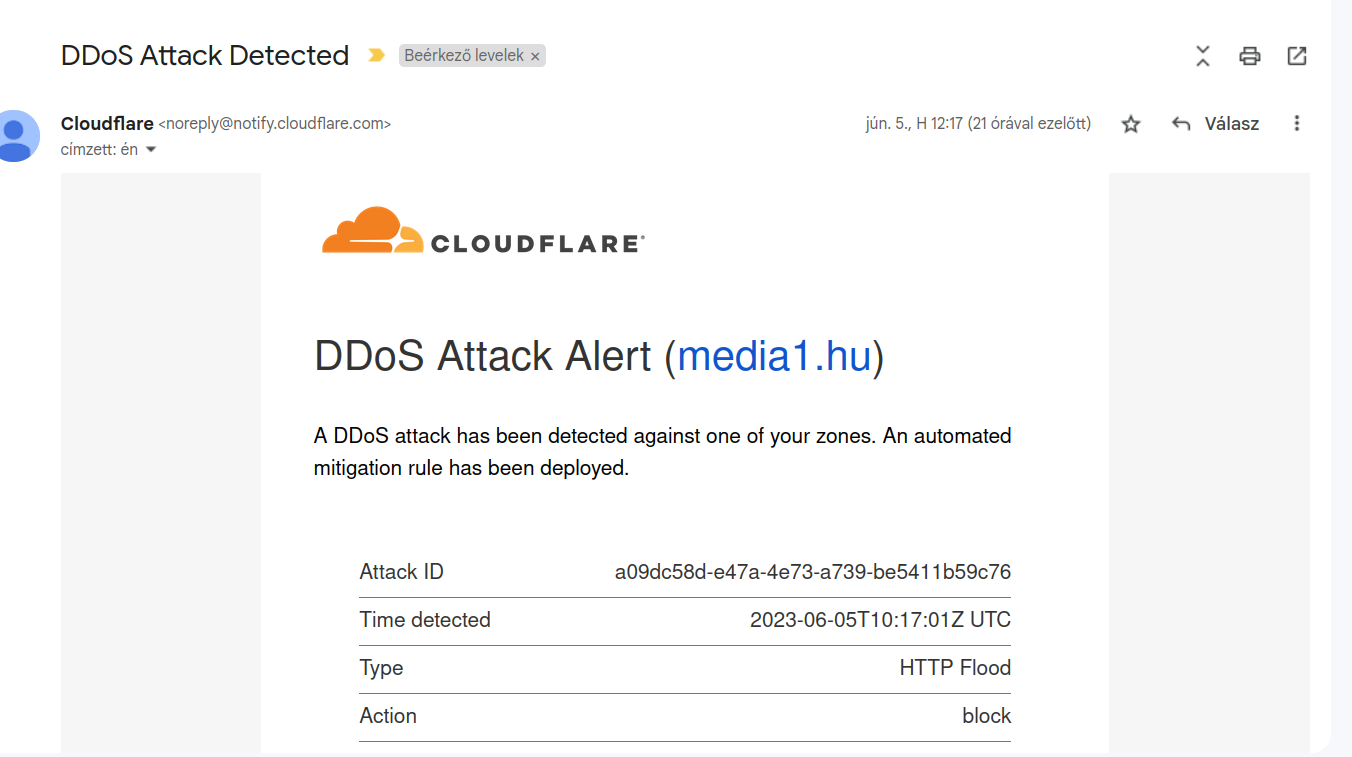Click the reply arrow icon

click(x=1181, y=124)
